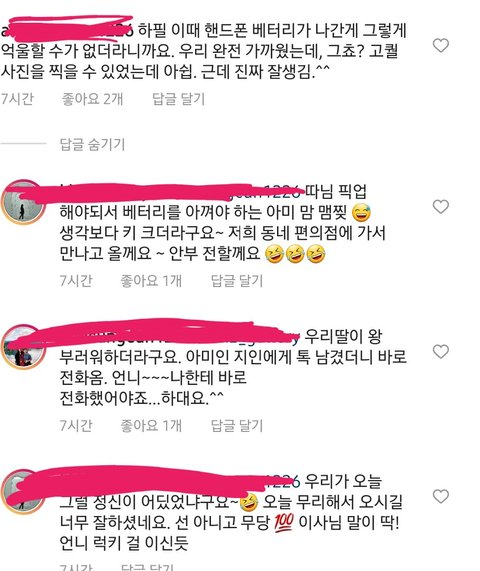Image resolution: width=480 pixels, height=571 pixels.
Task: Tap the heart beside the 편의점 reply
Action: [x=441, y=206]
